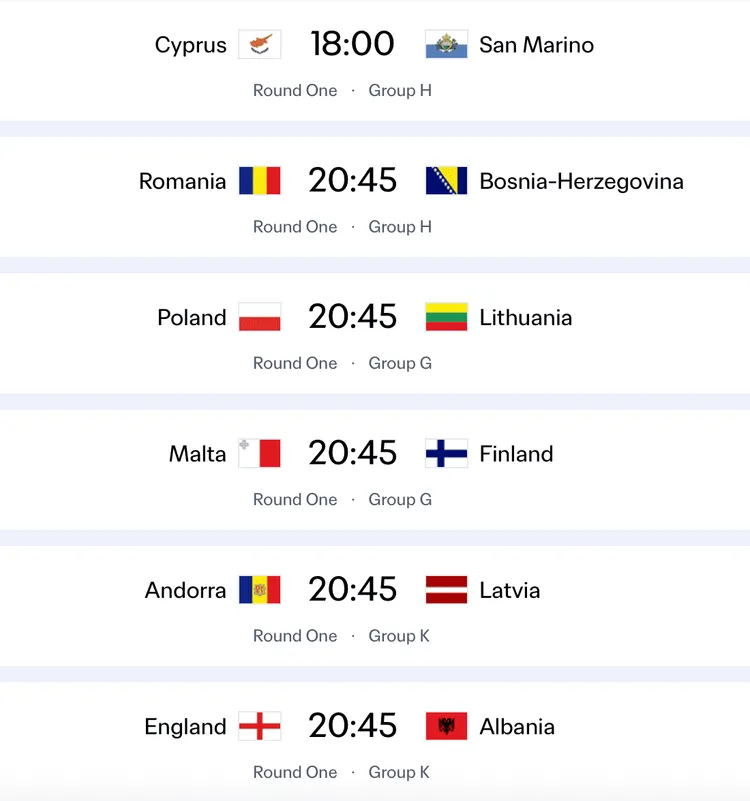Click the Cyprus flag icon
Image resolution: width=750 pixels, height=801 pixels.
point(260,44)
